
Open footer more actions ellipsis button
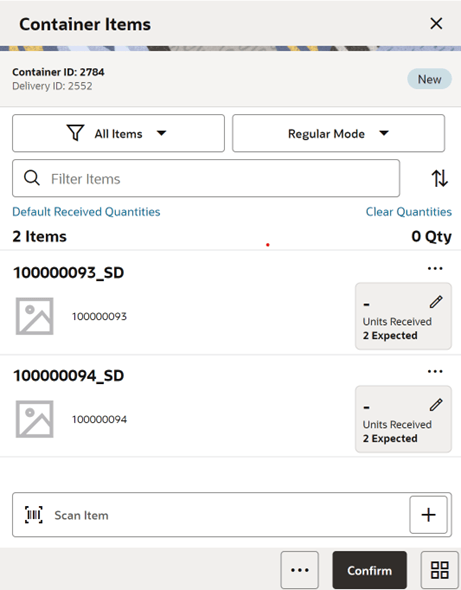[300, 570]
